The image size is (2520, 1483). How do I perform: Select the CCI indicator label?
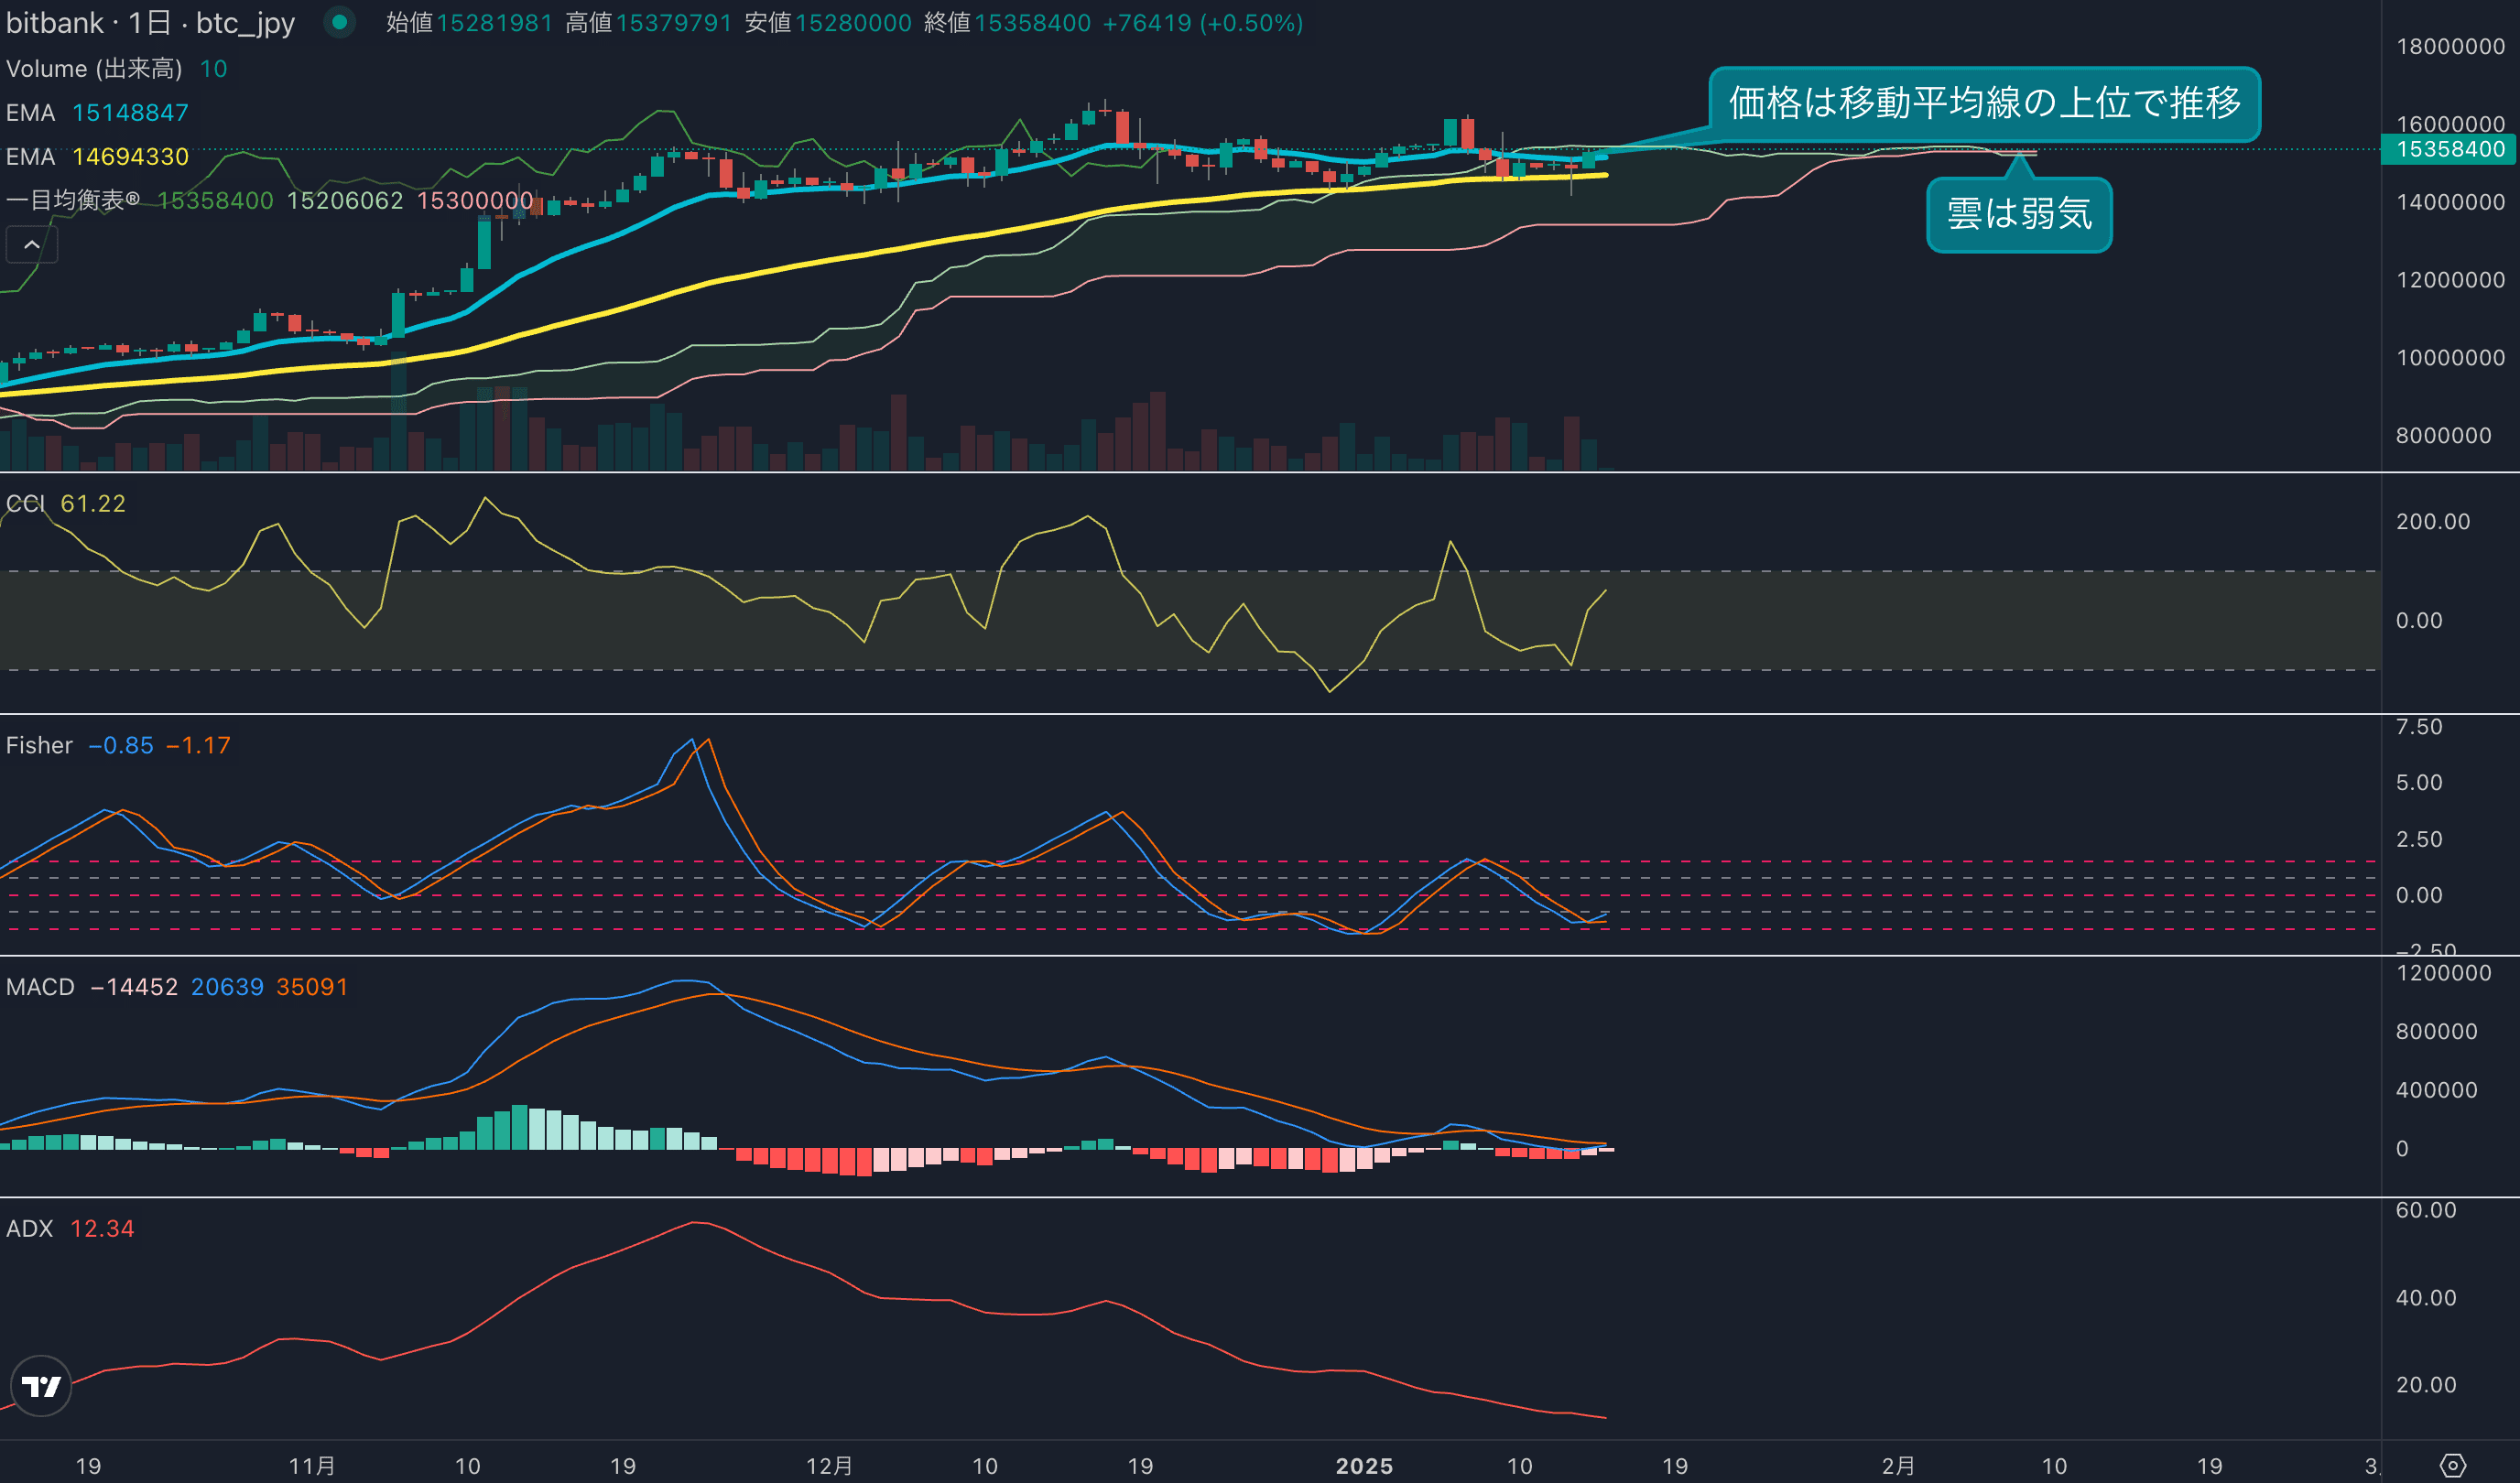[x=26, y=503]
